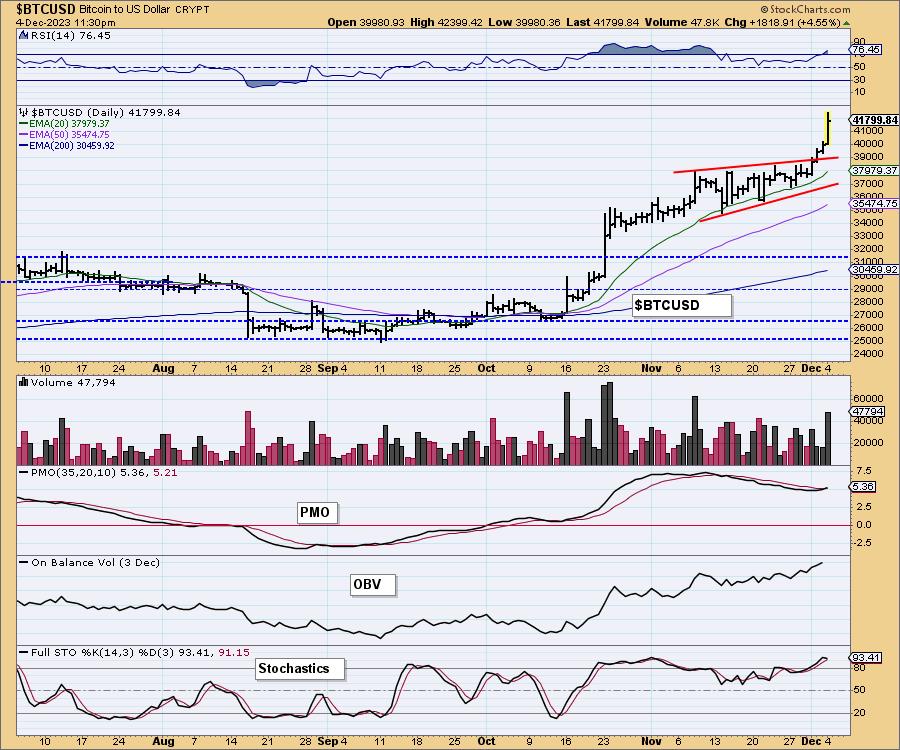This screenshot has height=750, width=900.
Task: Click the '4-Dec-2023 11:30pm' timestamp
Action: pos(65,22)
